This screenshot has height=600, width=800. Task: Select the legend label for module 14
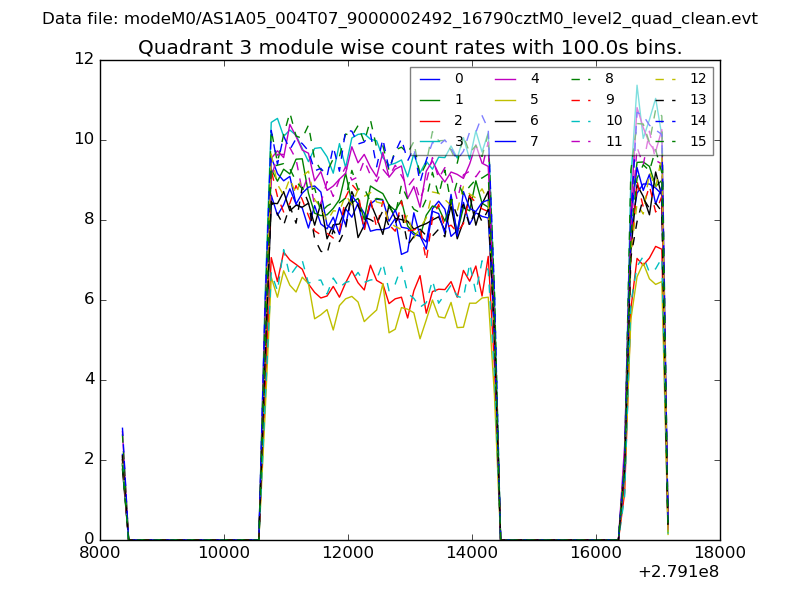pyautogui.click(x=698, y=120)
